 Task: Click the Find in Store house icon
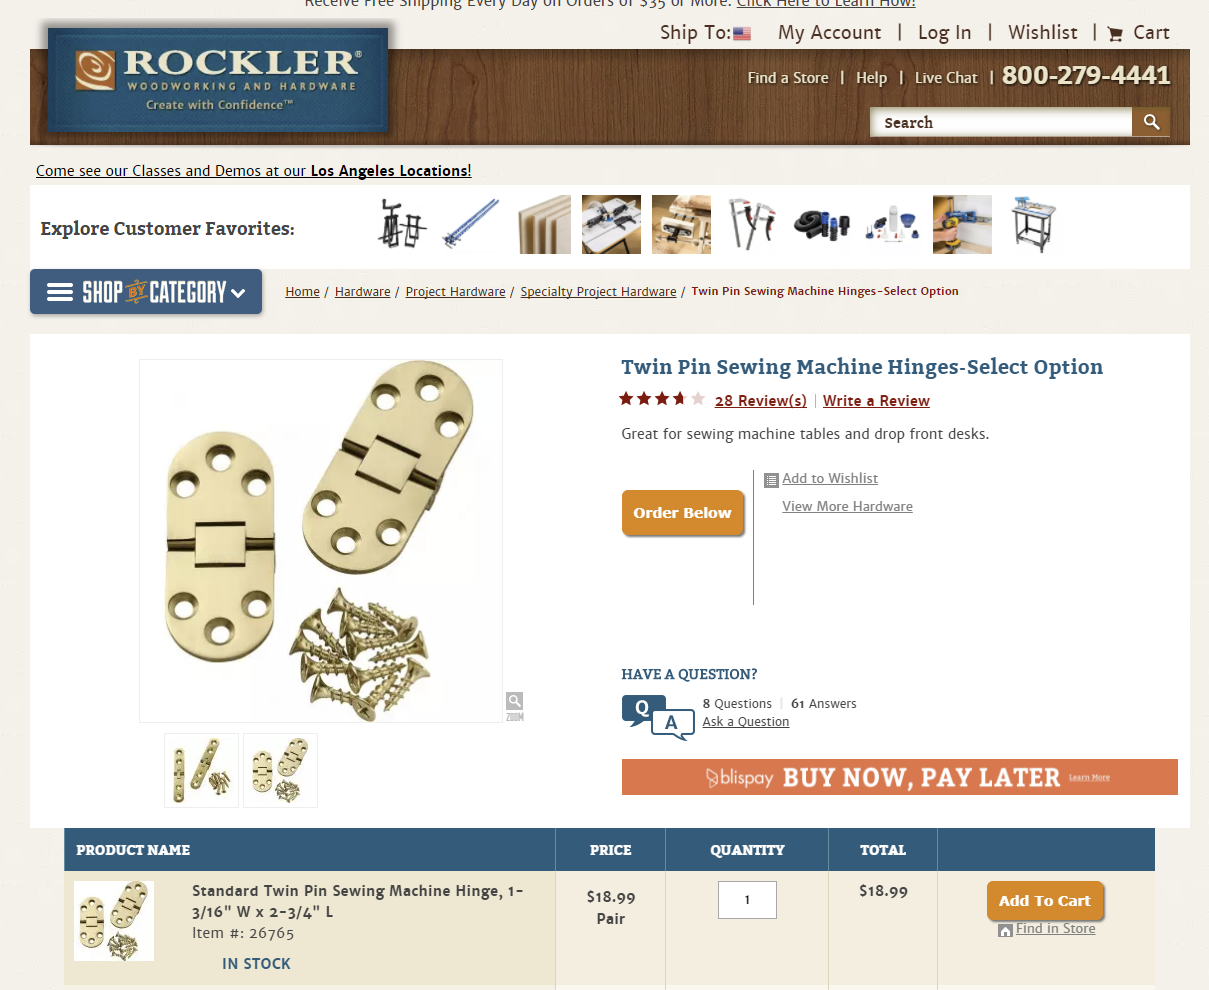coord(1005,930)
